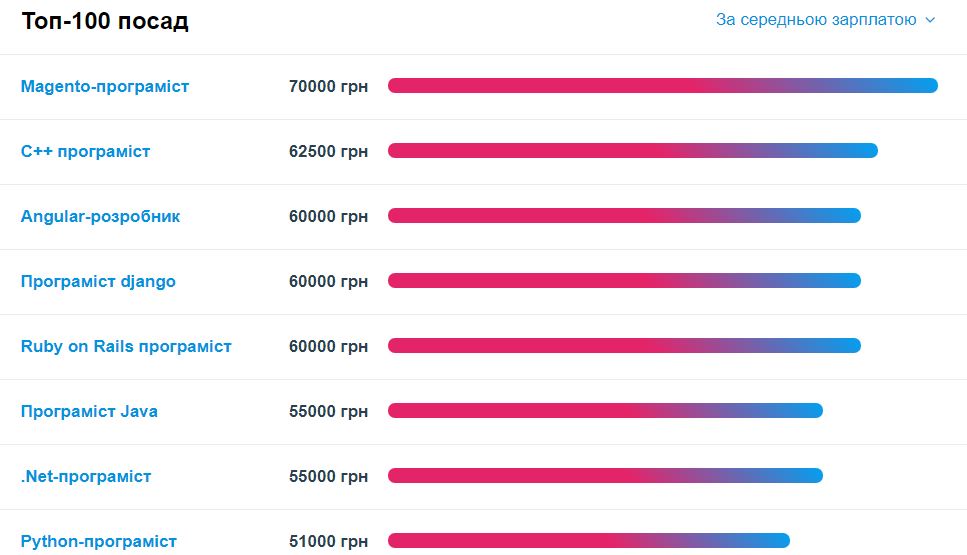Click the Magento salary bar at 70000 грн

663,86
